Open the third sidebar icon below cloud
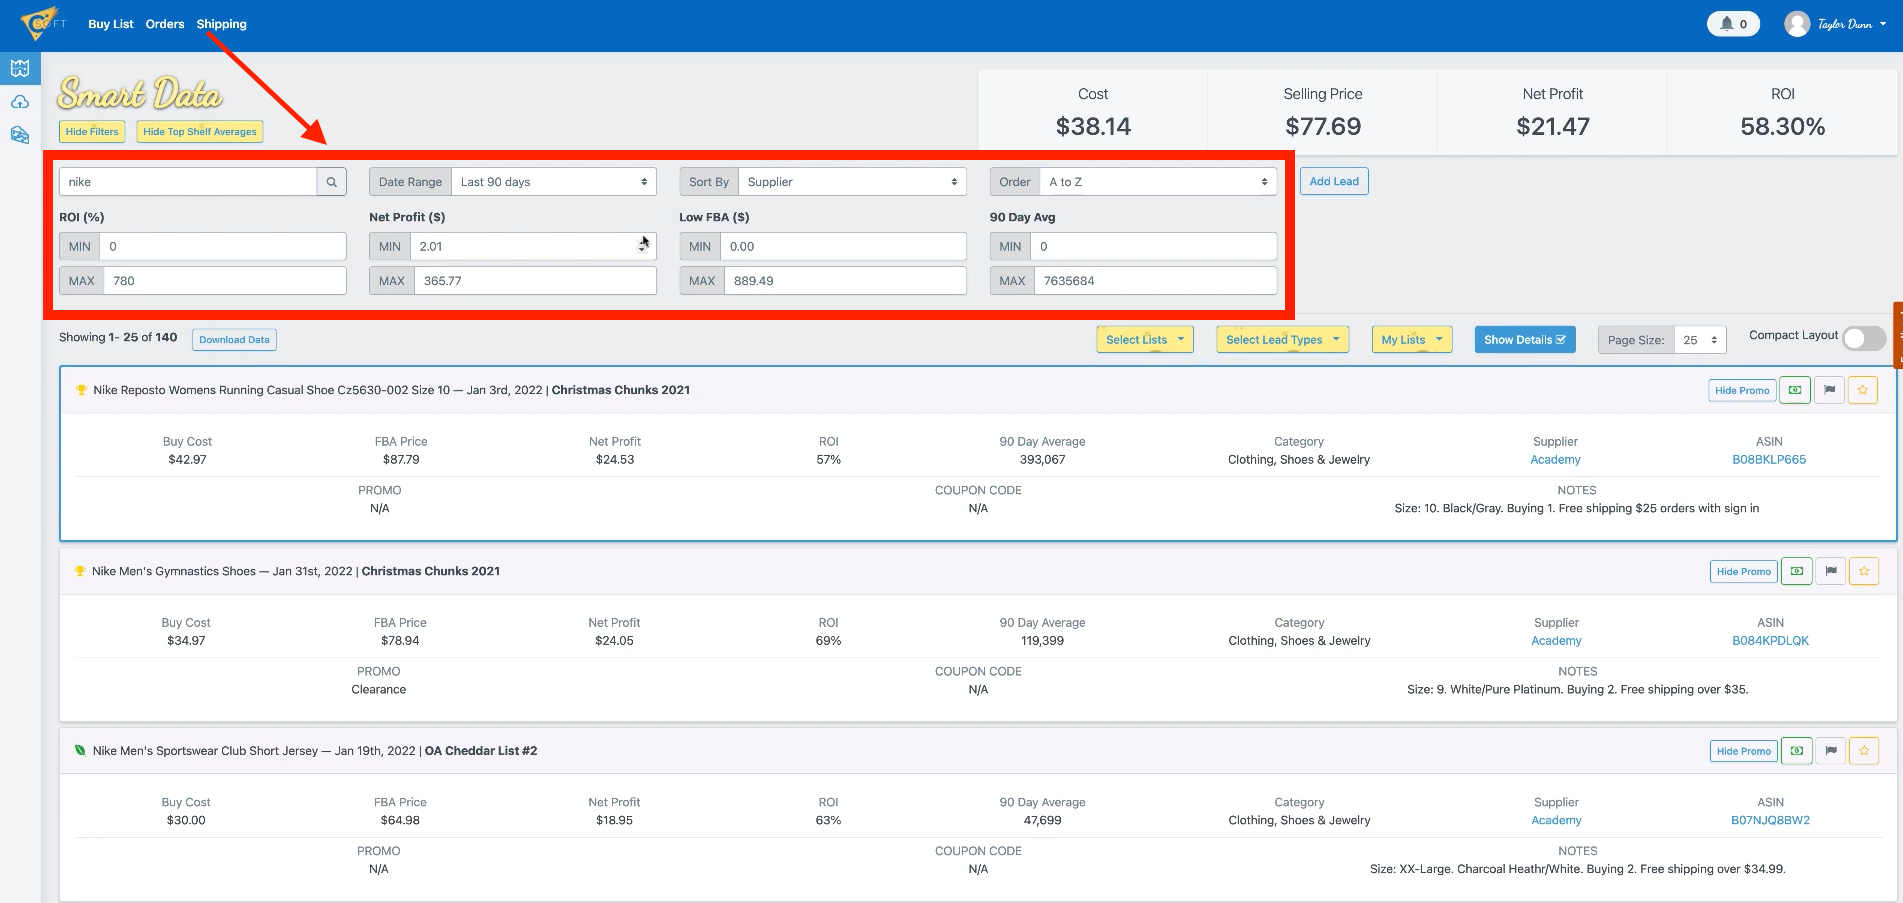The height and width of the screenshot is (903, 1903). (20, 135)
